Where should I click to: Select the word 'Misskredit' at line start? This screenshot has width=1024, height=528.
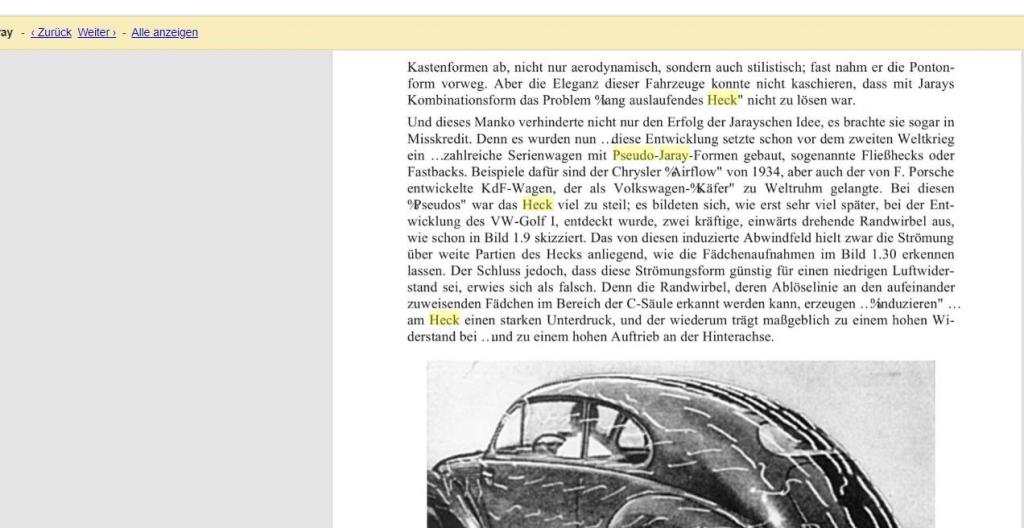coord(438,139)
